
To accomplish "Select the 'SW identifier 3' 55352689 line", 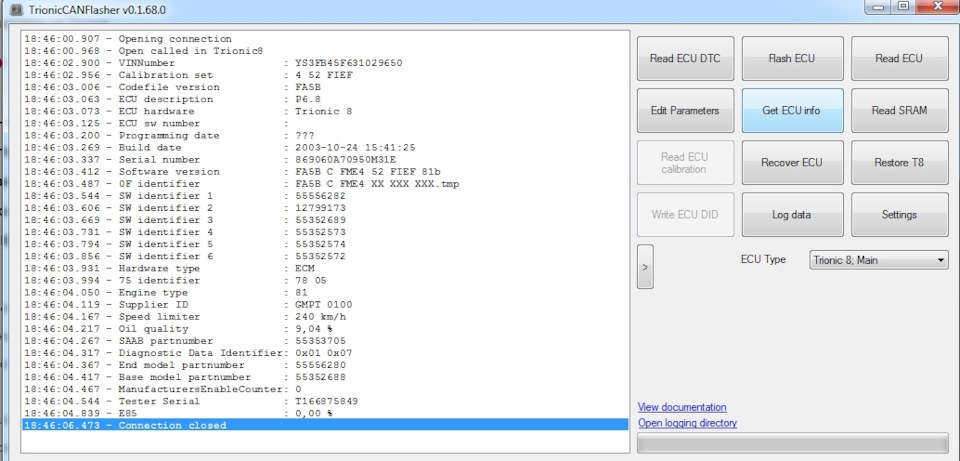I will pyautogui.click(x=325, y=220).
